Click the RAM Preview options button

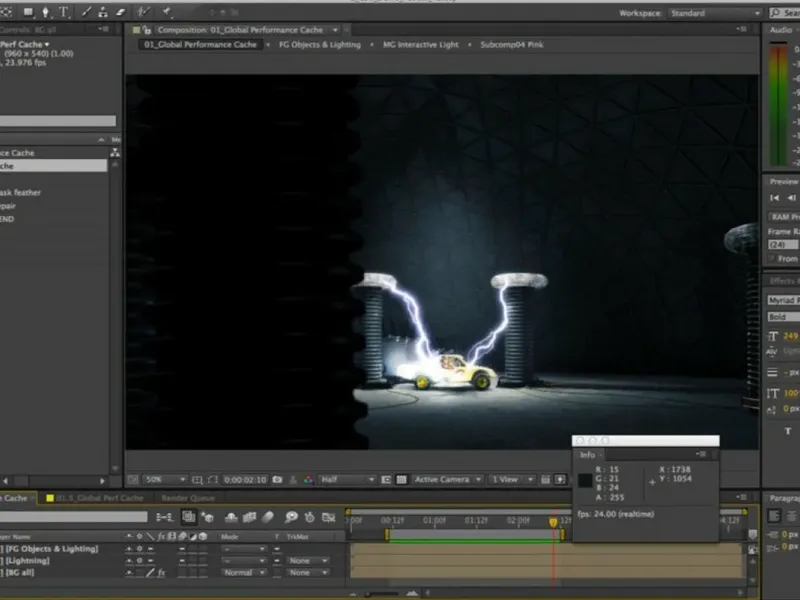783,217
